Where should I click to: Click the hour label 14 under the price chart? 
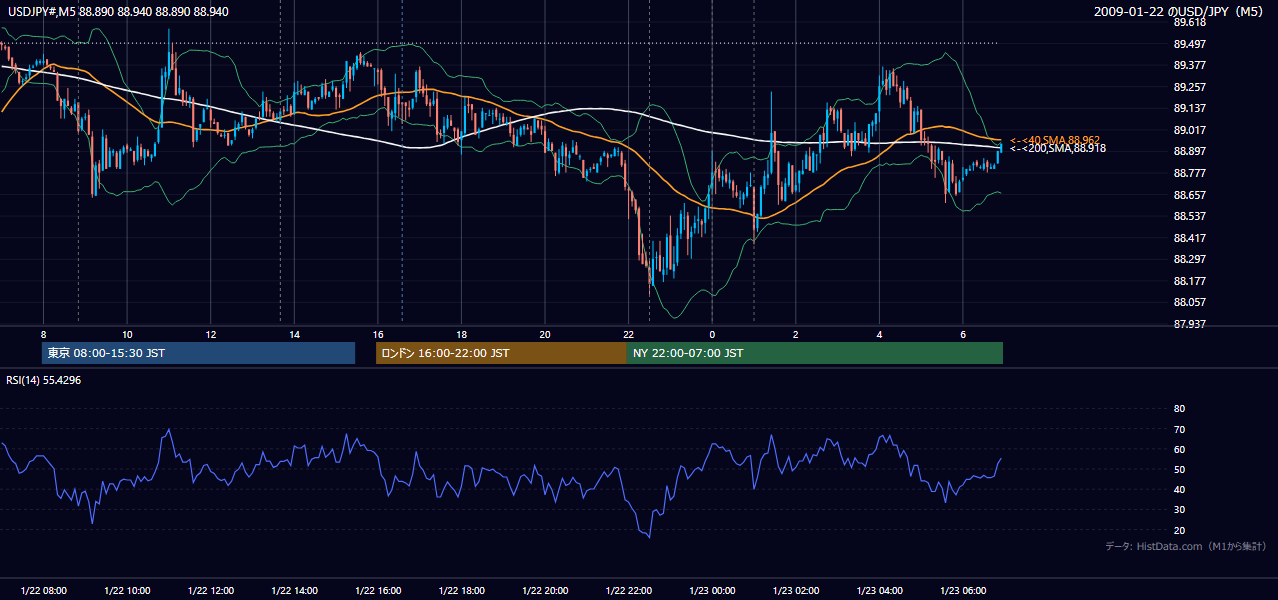(294, 334)
